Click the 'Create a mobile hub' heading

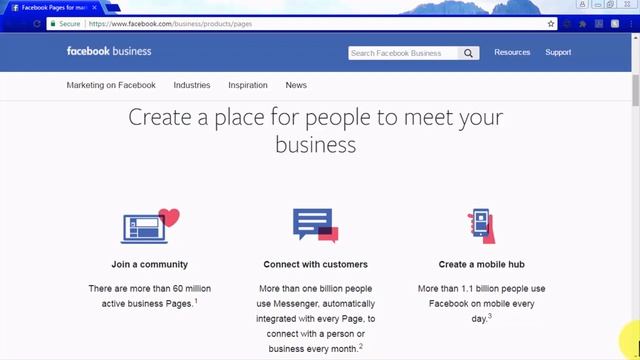482,264
